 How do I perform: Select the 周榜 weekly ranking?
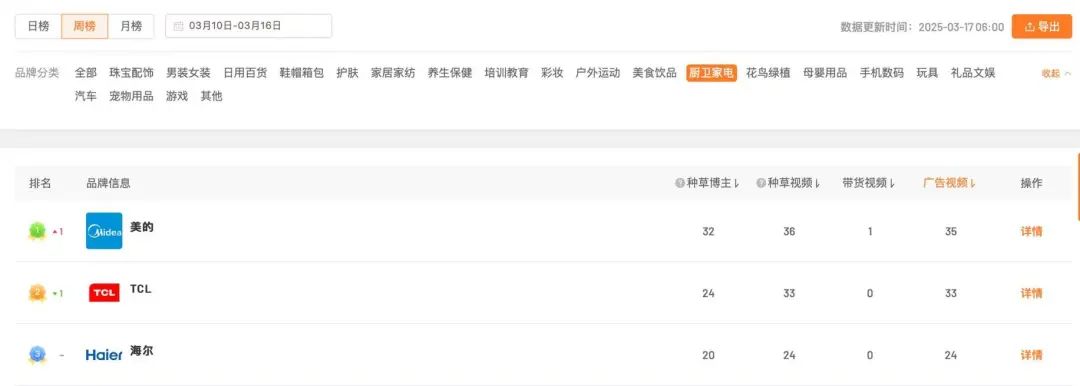pyautogui.click(x=85, y=26)
